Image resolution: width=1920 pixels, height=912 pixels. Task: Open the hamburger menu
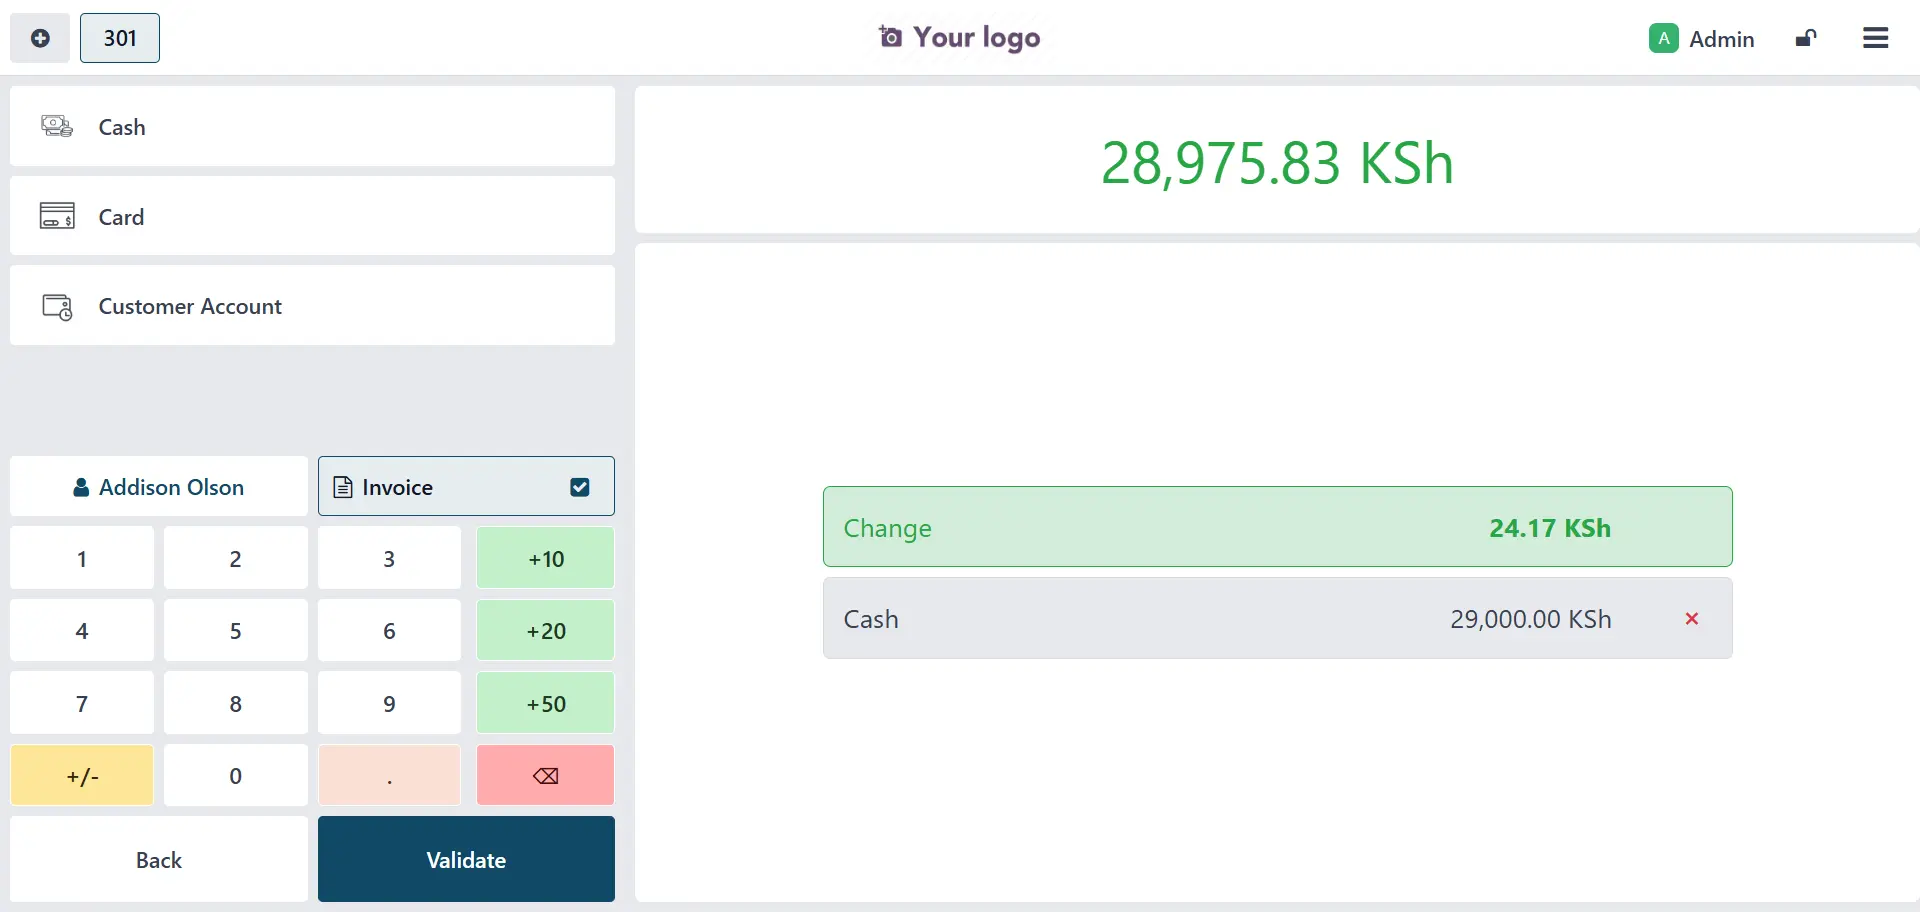(1875, 38)
